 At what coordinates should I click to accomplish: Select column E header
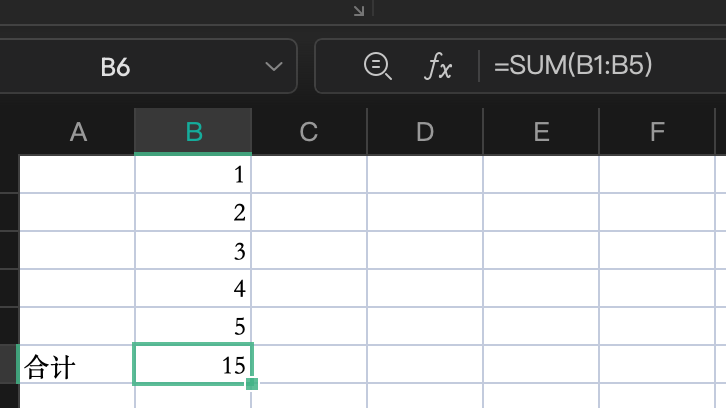click(541, 131)
